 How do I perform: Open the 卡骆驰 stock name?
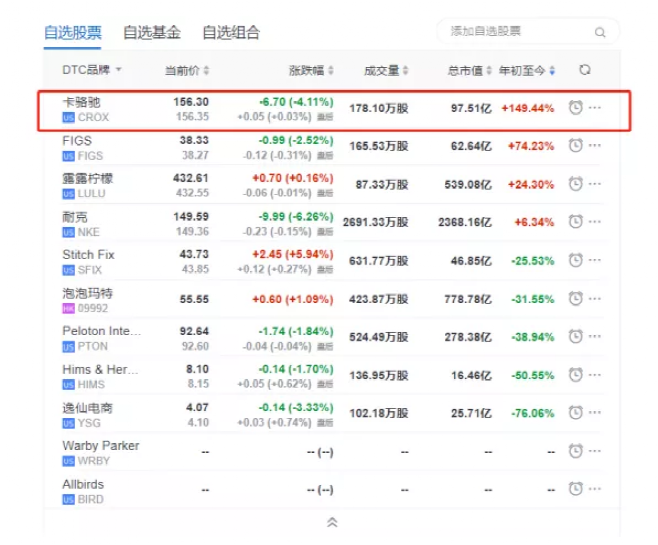81,102
